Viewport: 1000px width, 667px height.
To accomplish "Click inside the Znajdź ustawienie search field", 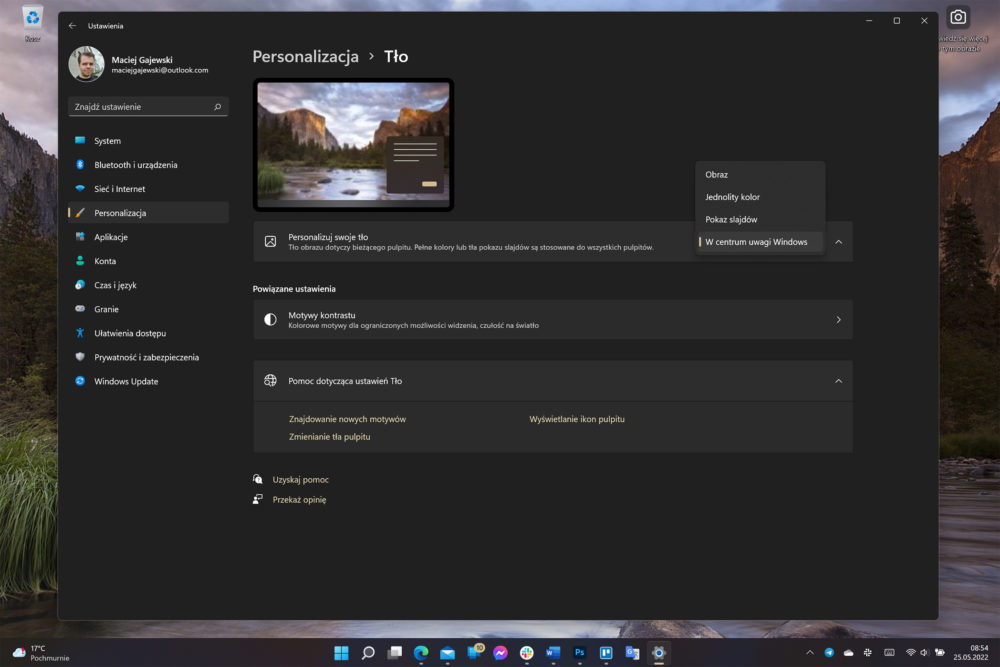I will click(x=148, y=106).
